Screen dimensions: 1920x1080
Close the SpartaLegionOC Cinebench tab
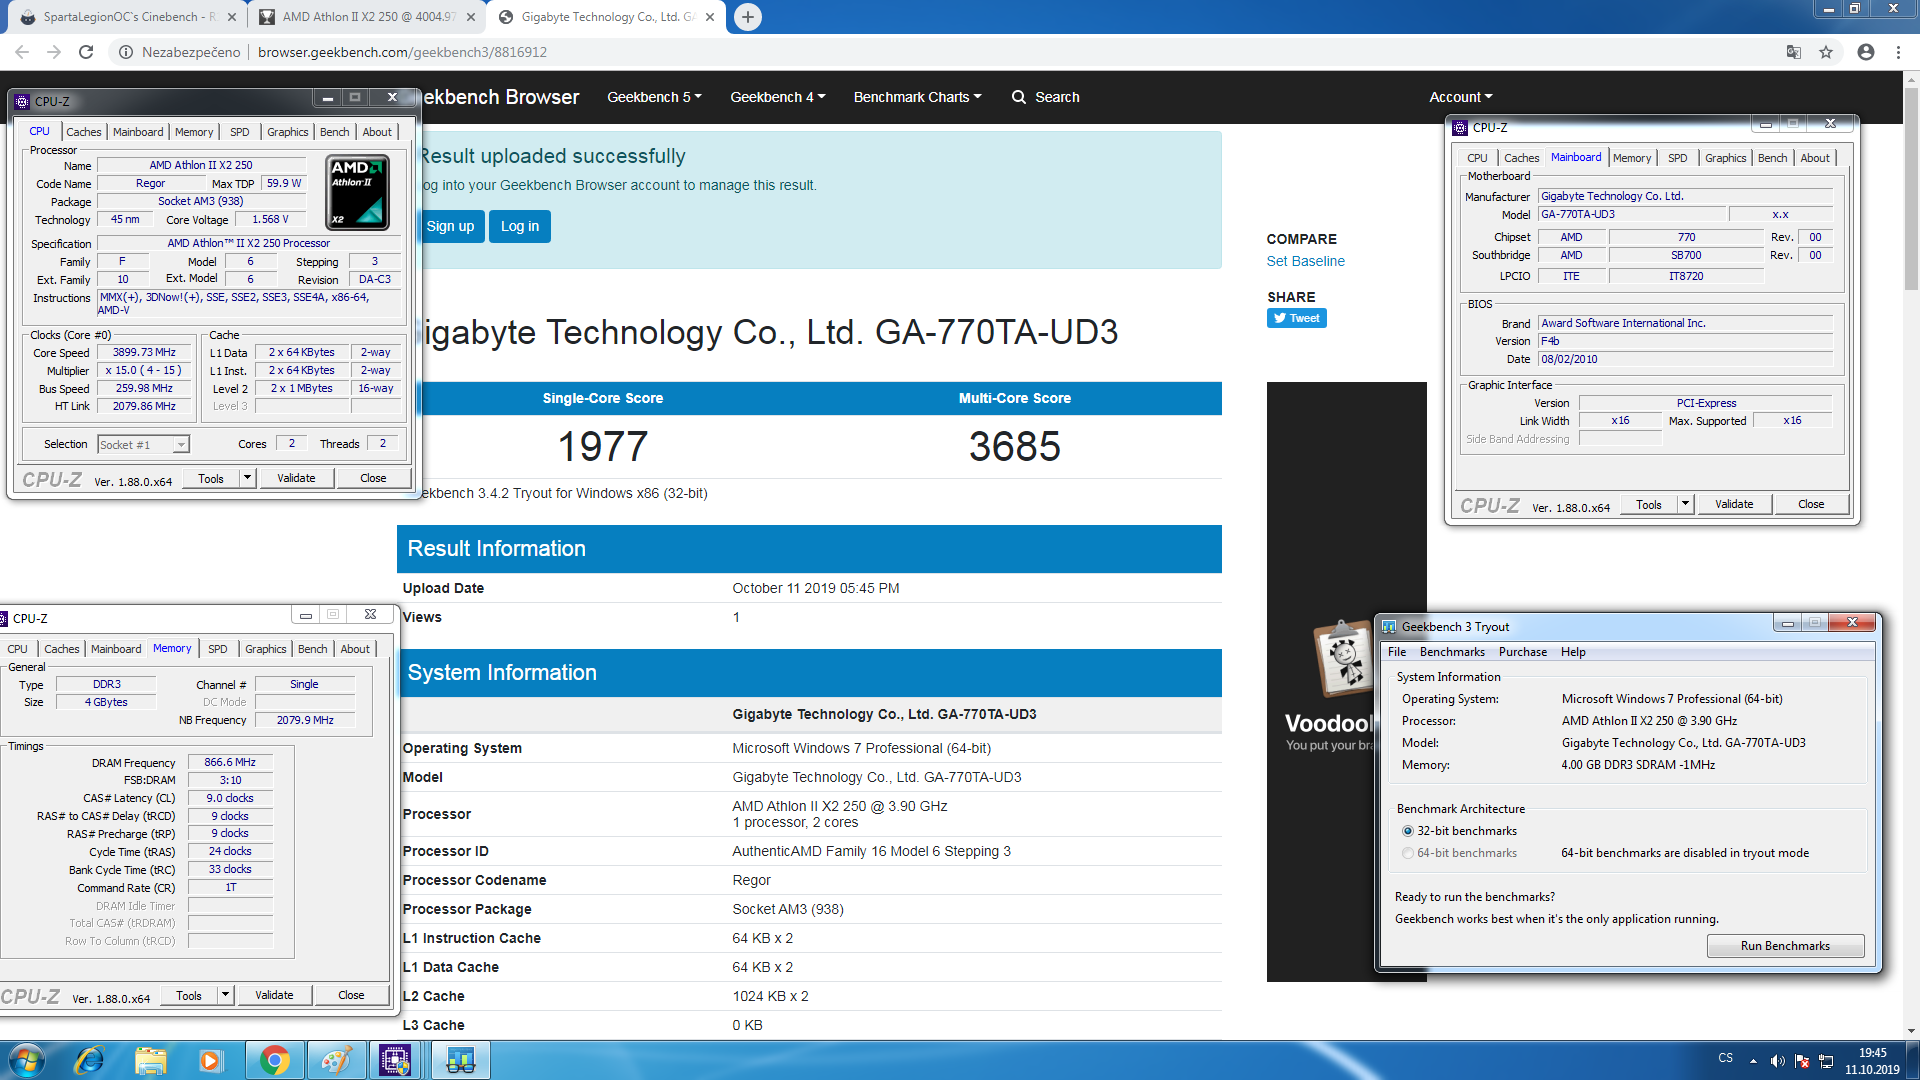coord(232,17)
